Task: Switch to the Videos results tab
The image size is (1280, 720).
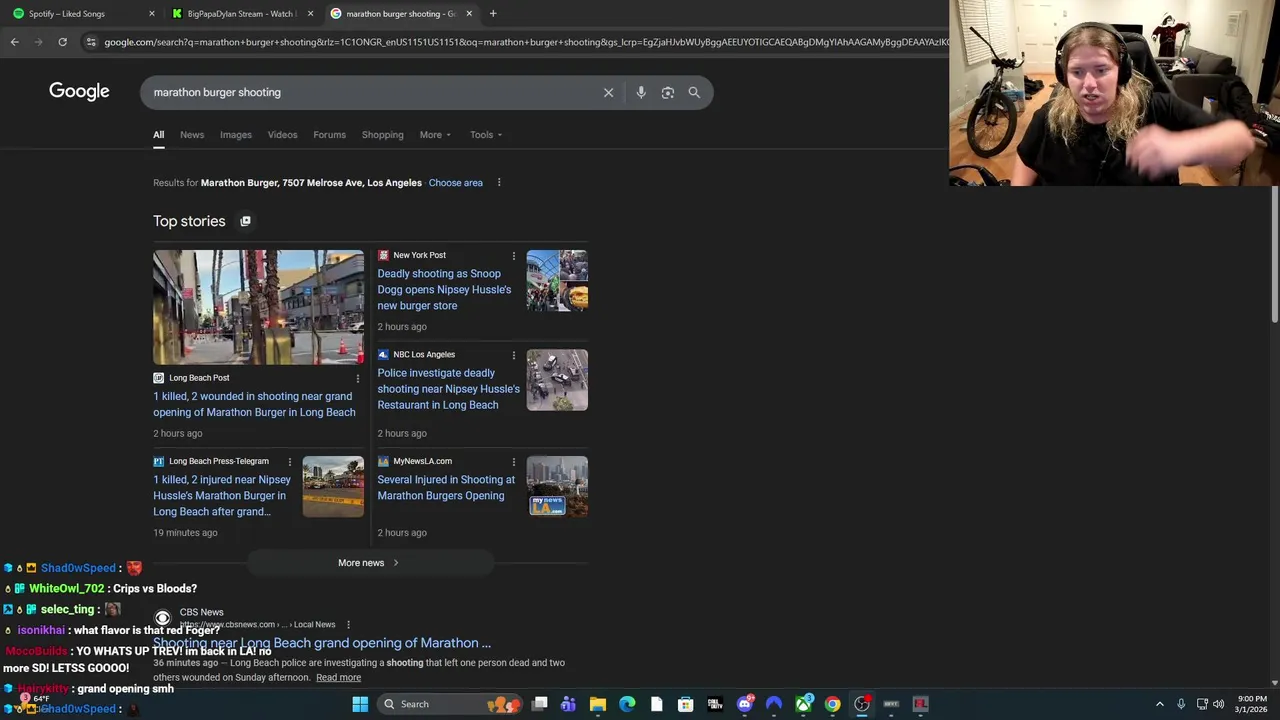Action: 282,135
